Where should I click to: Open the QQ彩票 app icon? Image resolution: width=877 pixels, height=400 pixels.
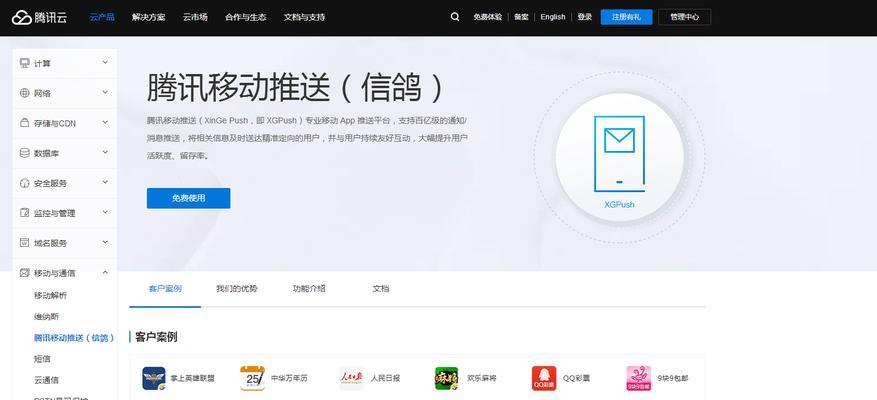click(x=544, y=378)
